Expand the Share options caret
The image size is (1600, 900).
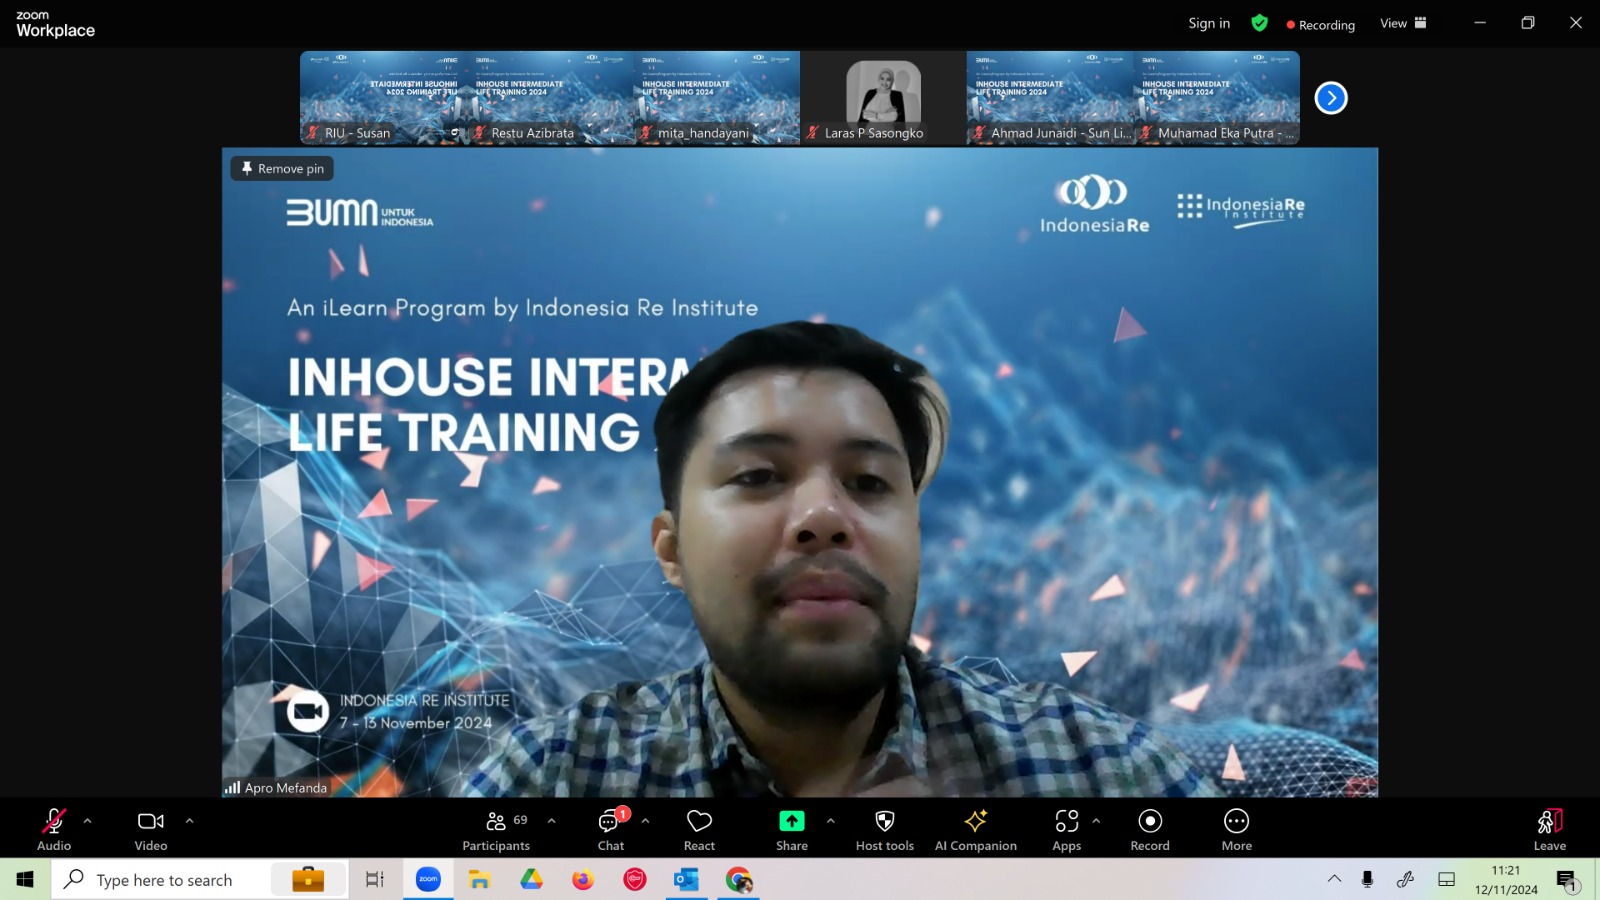pyautogui.click(x=831, y=821)
